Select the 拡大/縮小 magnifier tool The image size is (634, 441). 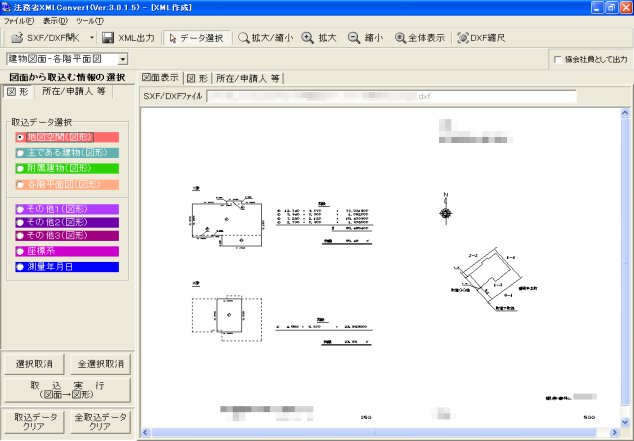click(x=244, y=38)
